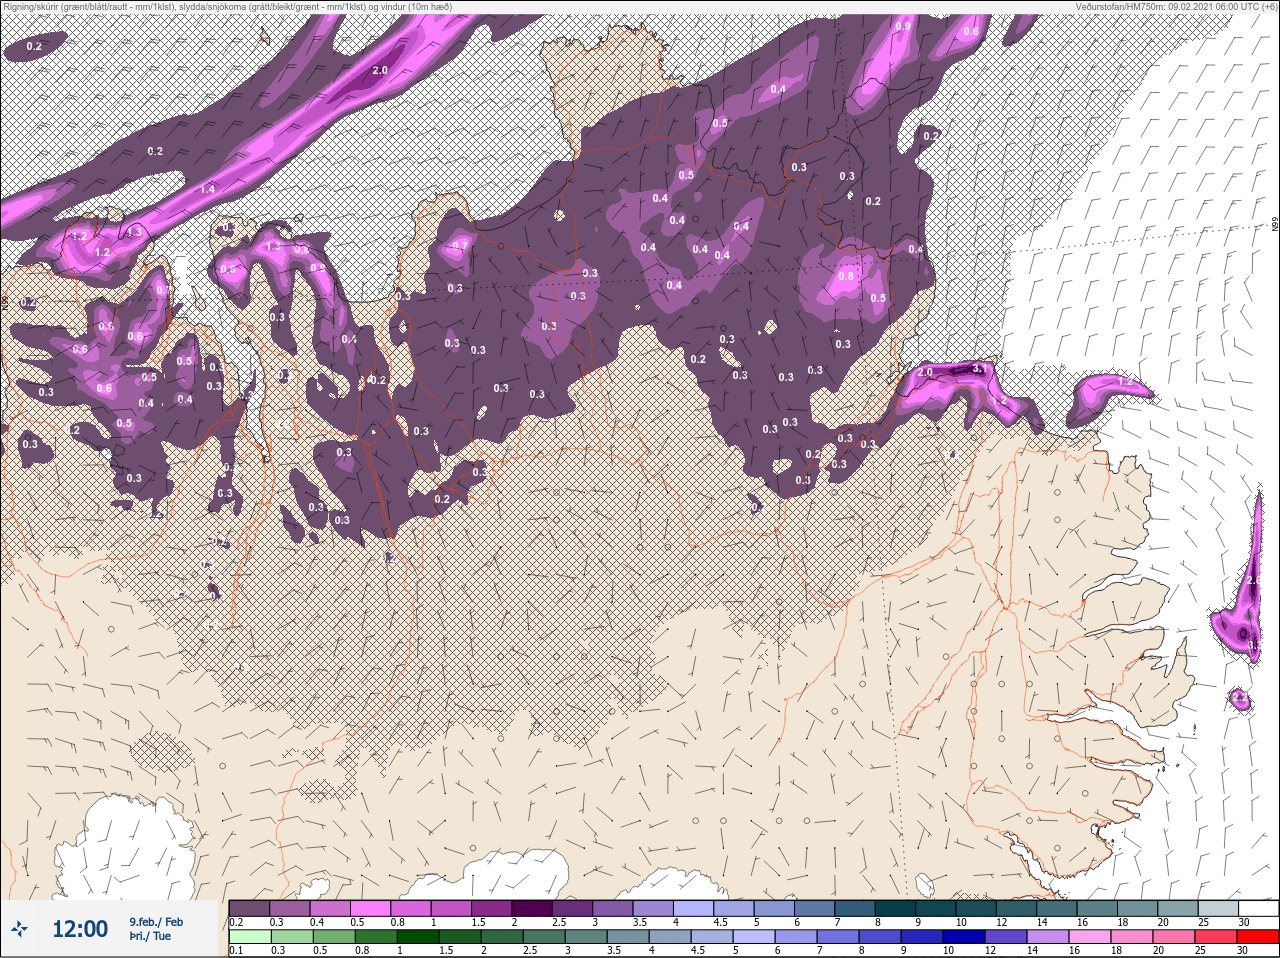Select white 30 swatch in top legend row
The width and height of the screenshot is (1280, 958).
pos(1259,908)
